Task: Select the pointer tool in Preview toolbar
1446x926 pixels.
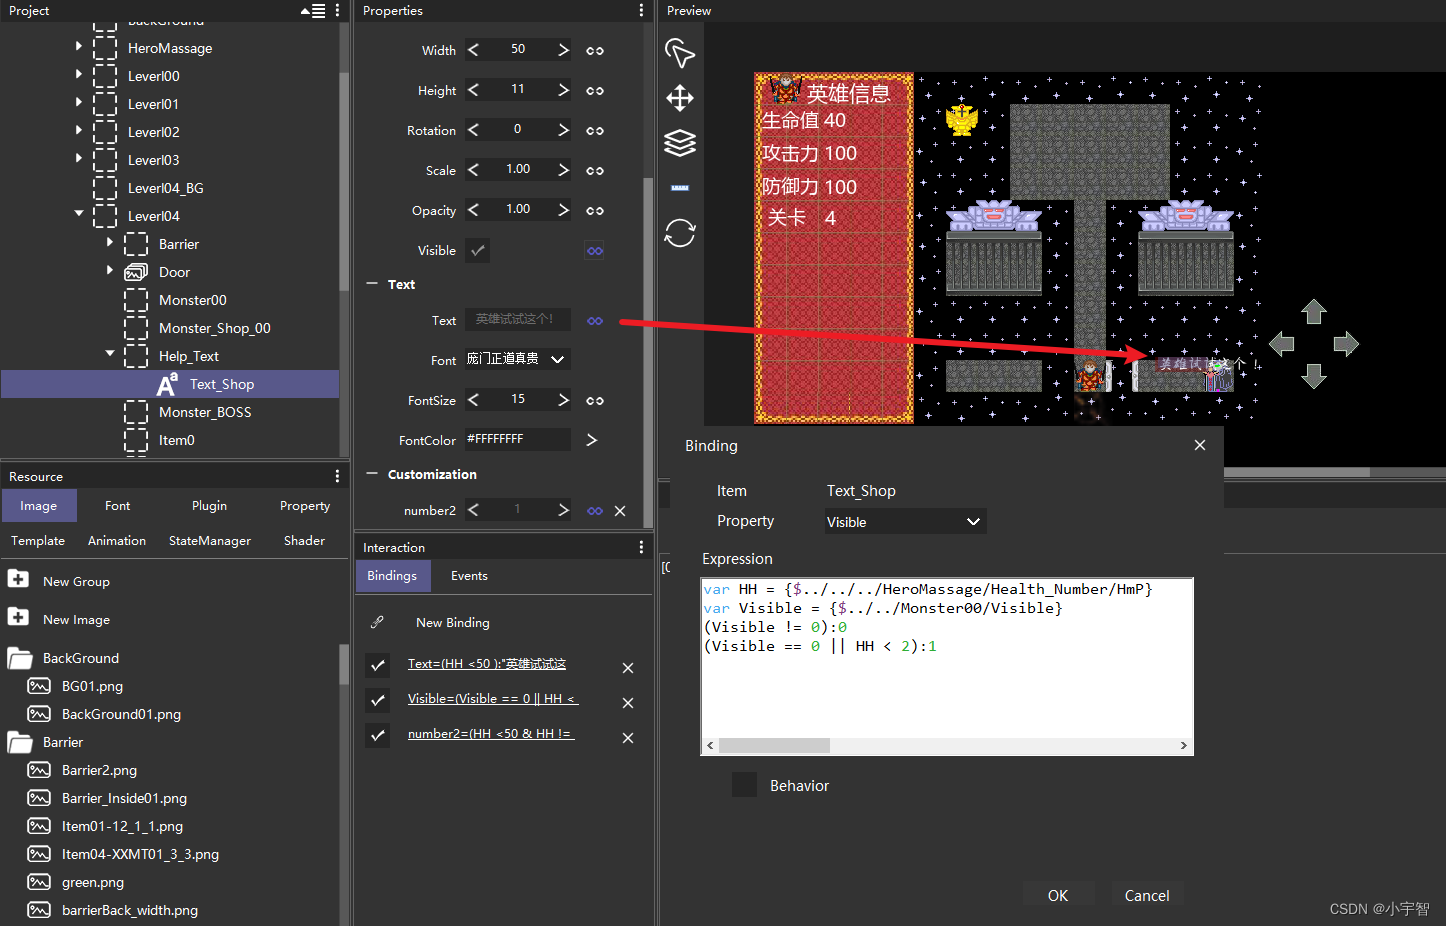Action: (680, 53)
